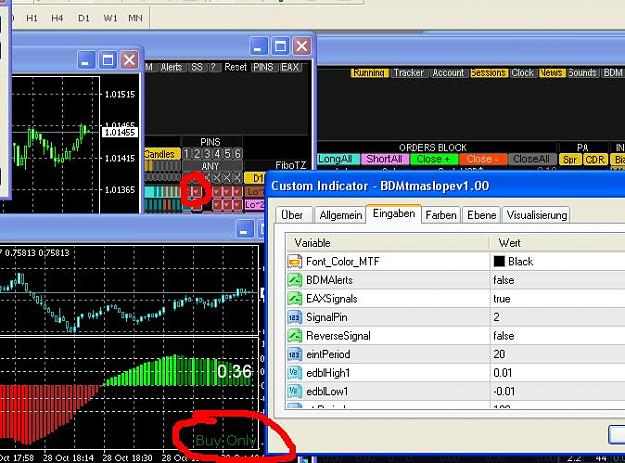Select the H4 timeframe button
The height and width of the screenshot is (463, 625).
point(57,18)
